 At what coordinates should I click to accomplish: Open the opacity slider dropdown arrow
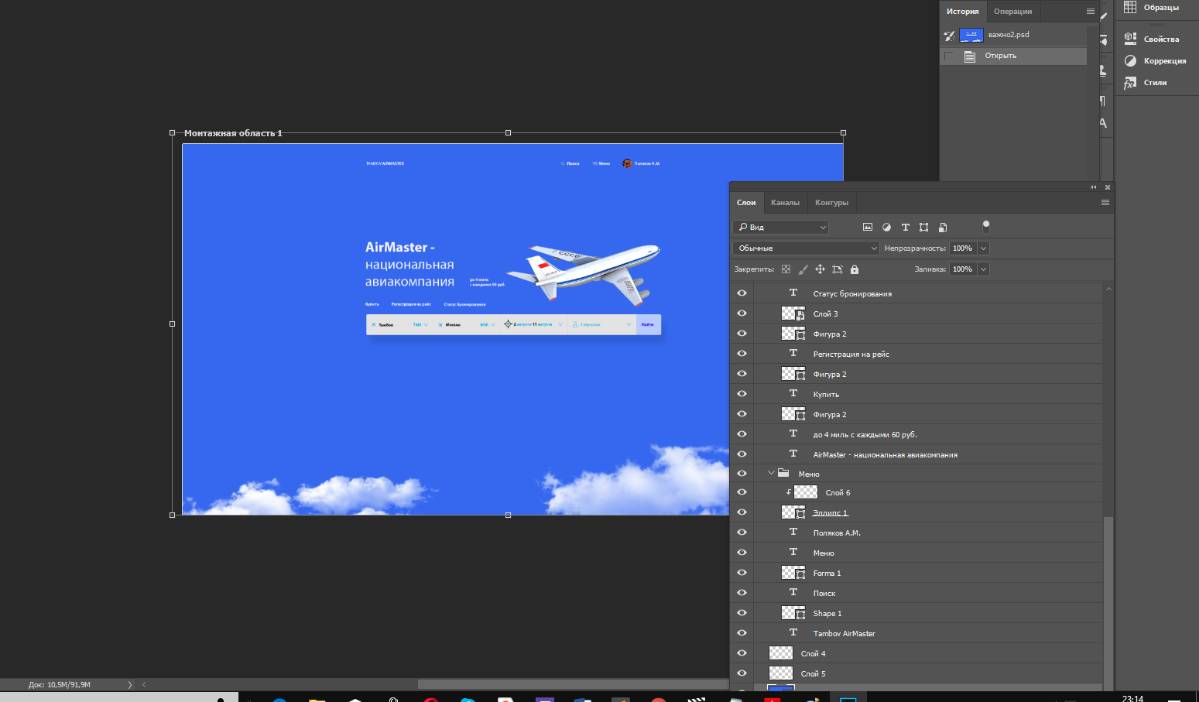(984, 248)
